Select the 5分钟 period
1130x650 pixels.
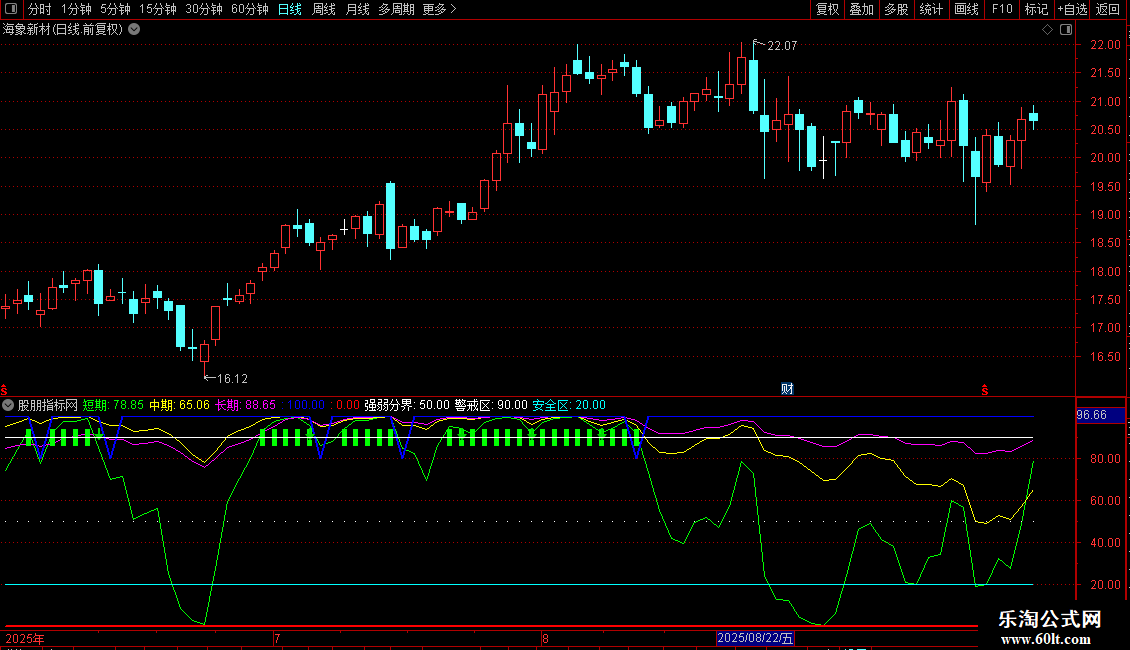pos(115,9)
